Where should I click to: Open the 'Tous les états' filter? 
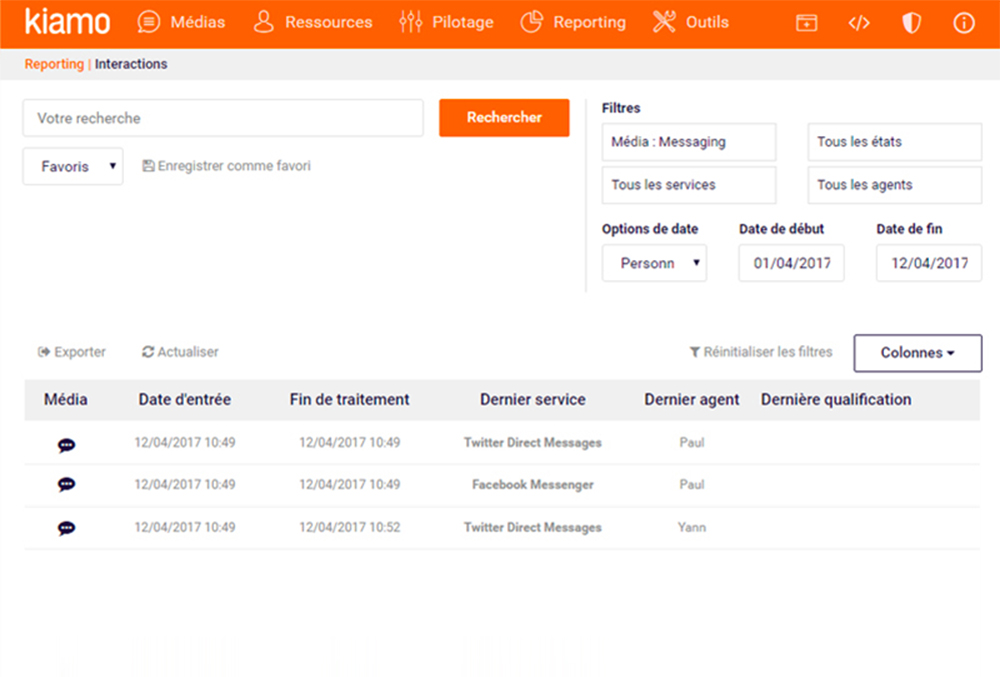[x=895, y=142]
